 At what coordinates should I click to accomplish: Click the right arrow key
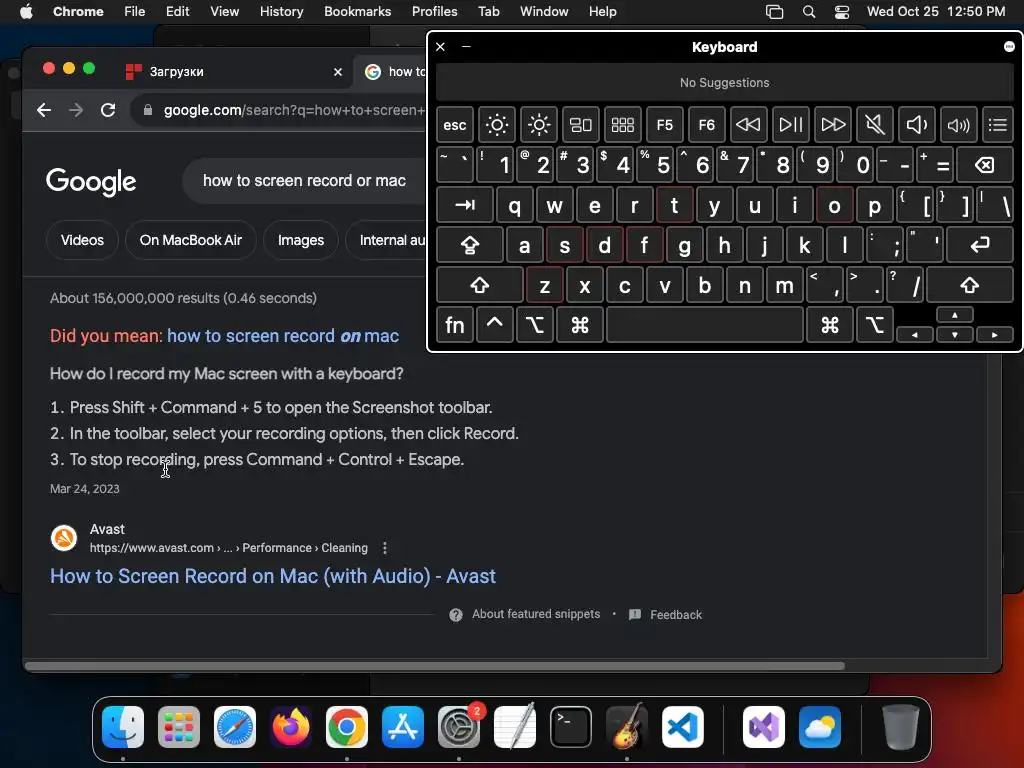click(995, 334)
